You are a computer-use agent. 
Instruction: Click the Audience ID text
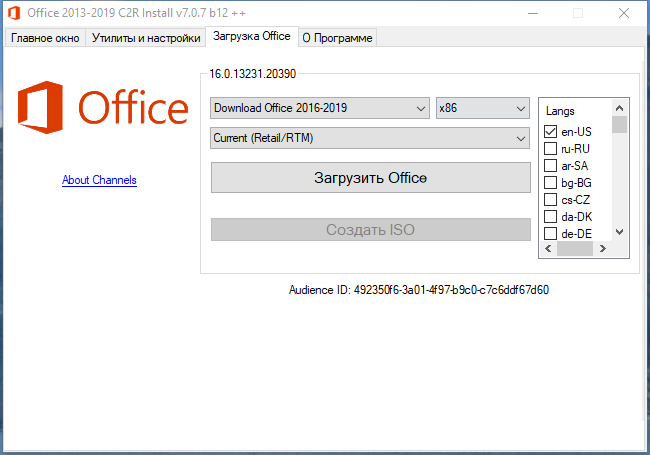pyautogui.click(x=419, y=290)
